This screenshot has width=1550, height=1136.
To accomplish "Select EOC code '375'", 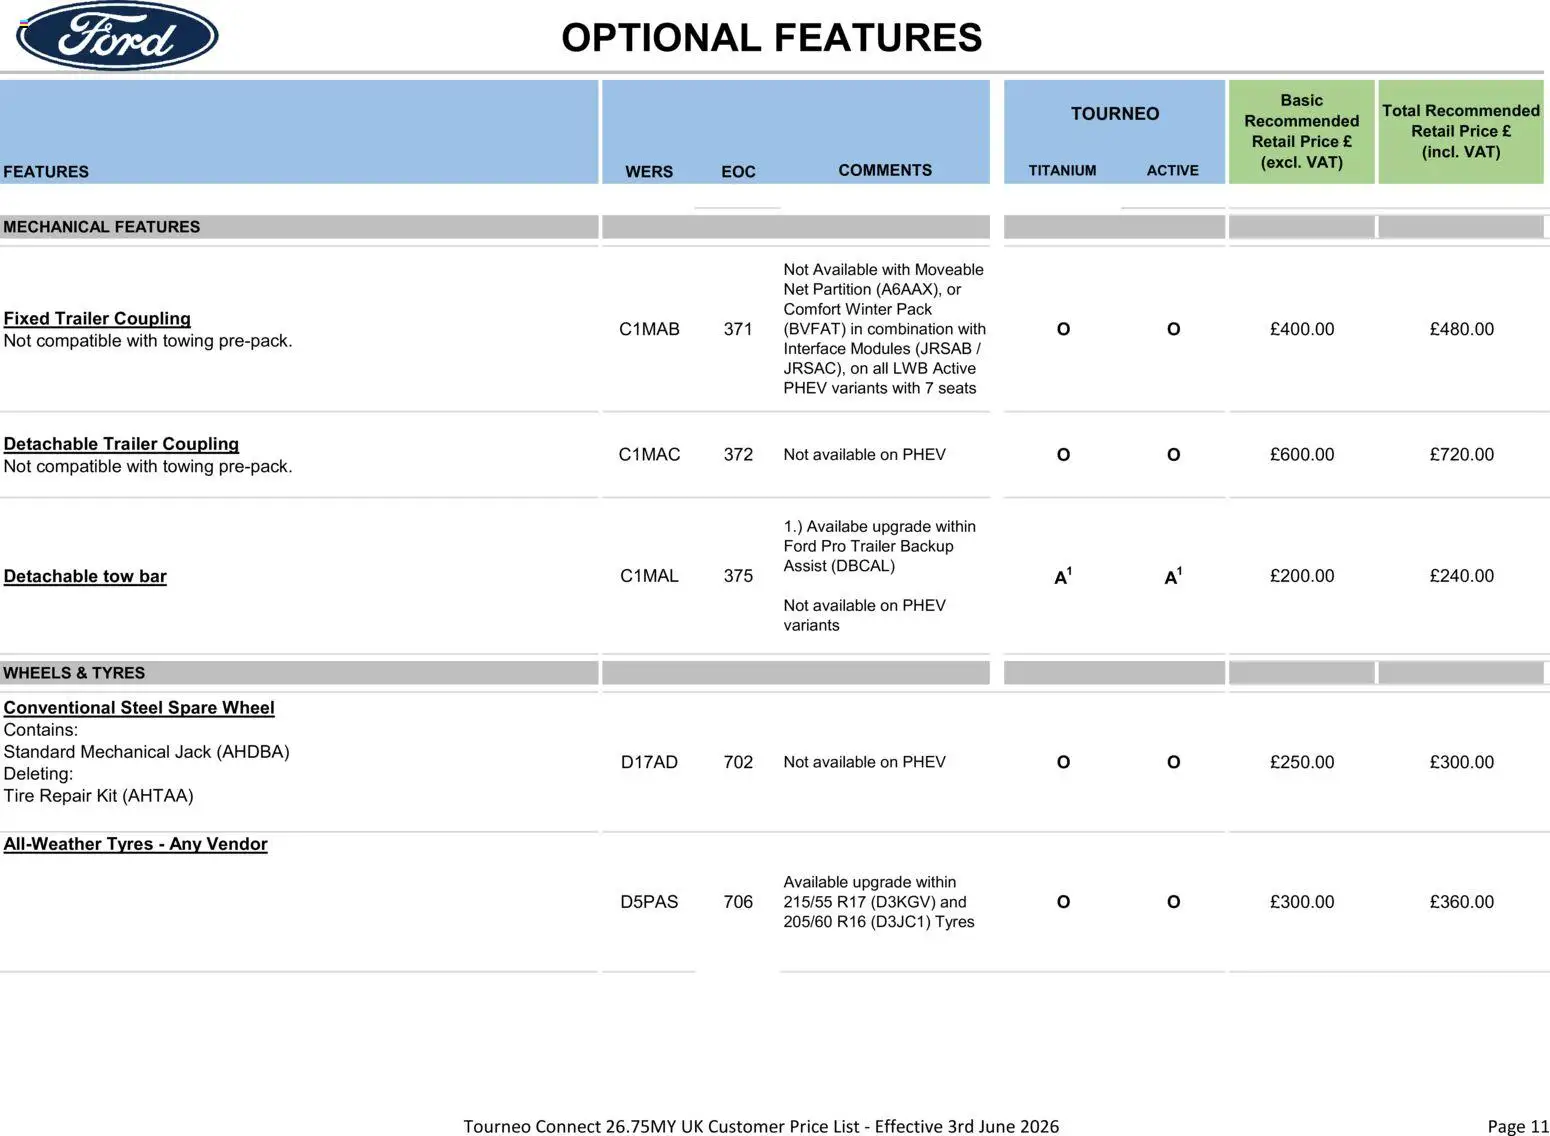I will (x=738, y=576).
